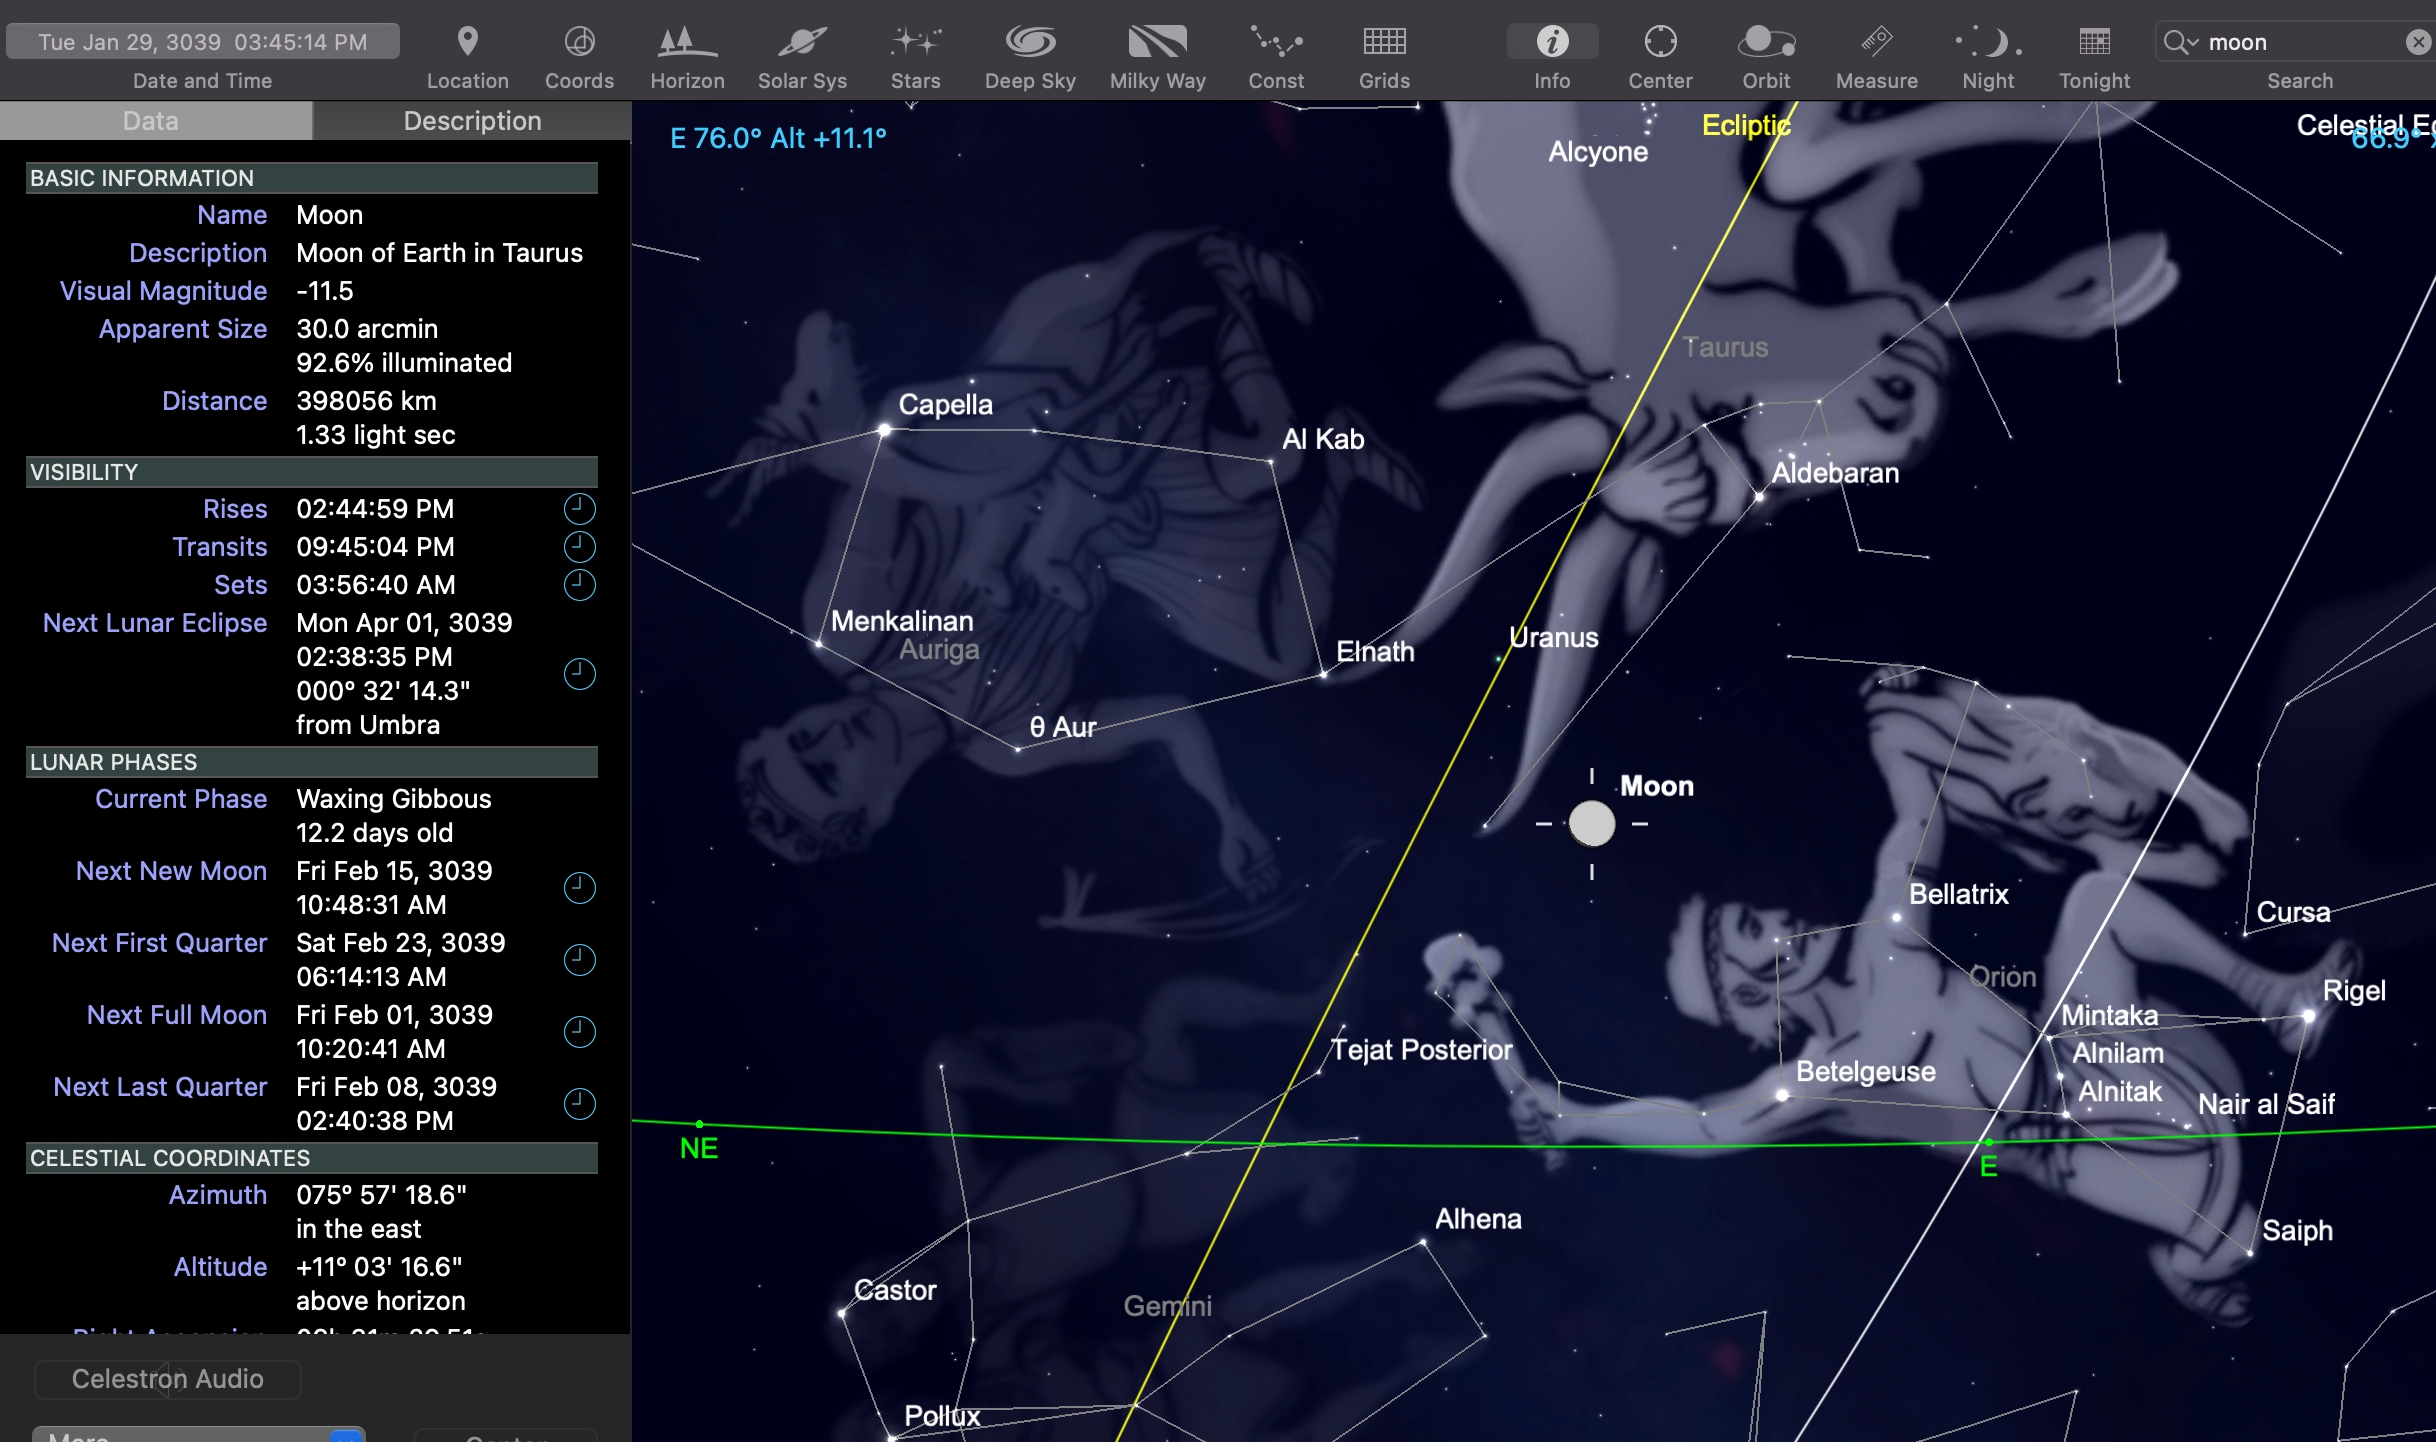Open the Date and Time field
This screenshot has height=1442, width=2436.
point(203,42)
